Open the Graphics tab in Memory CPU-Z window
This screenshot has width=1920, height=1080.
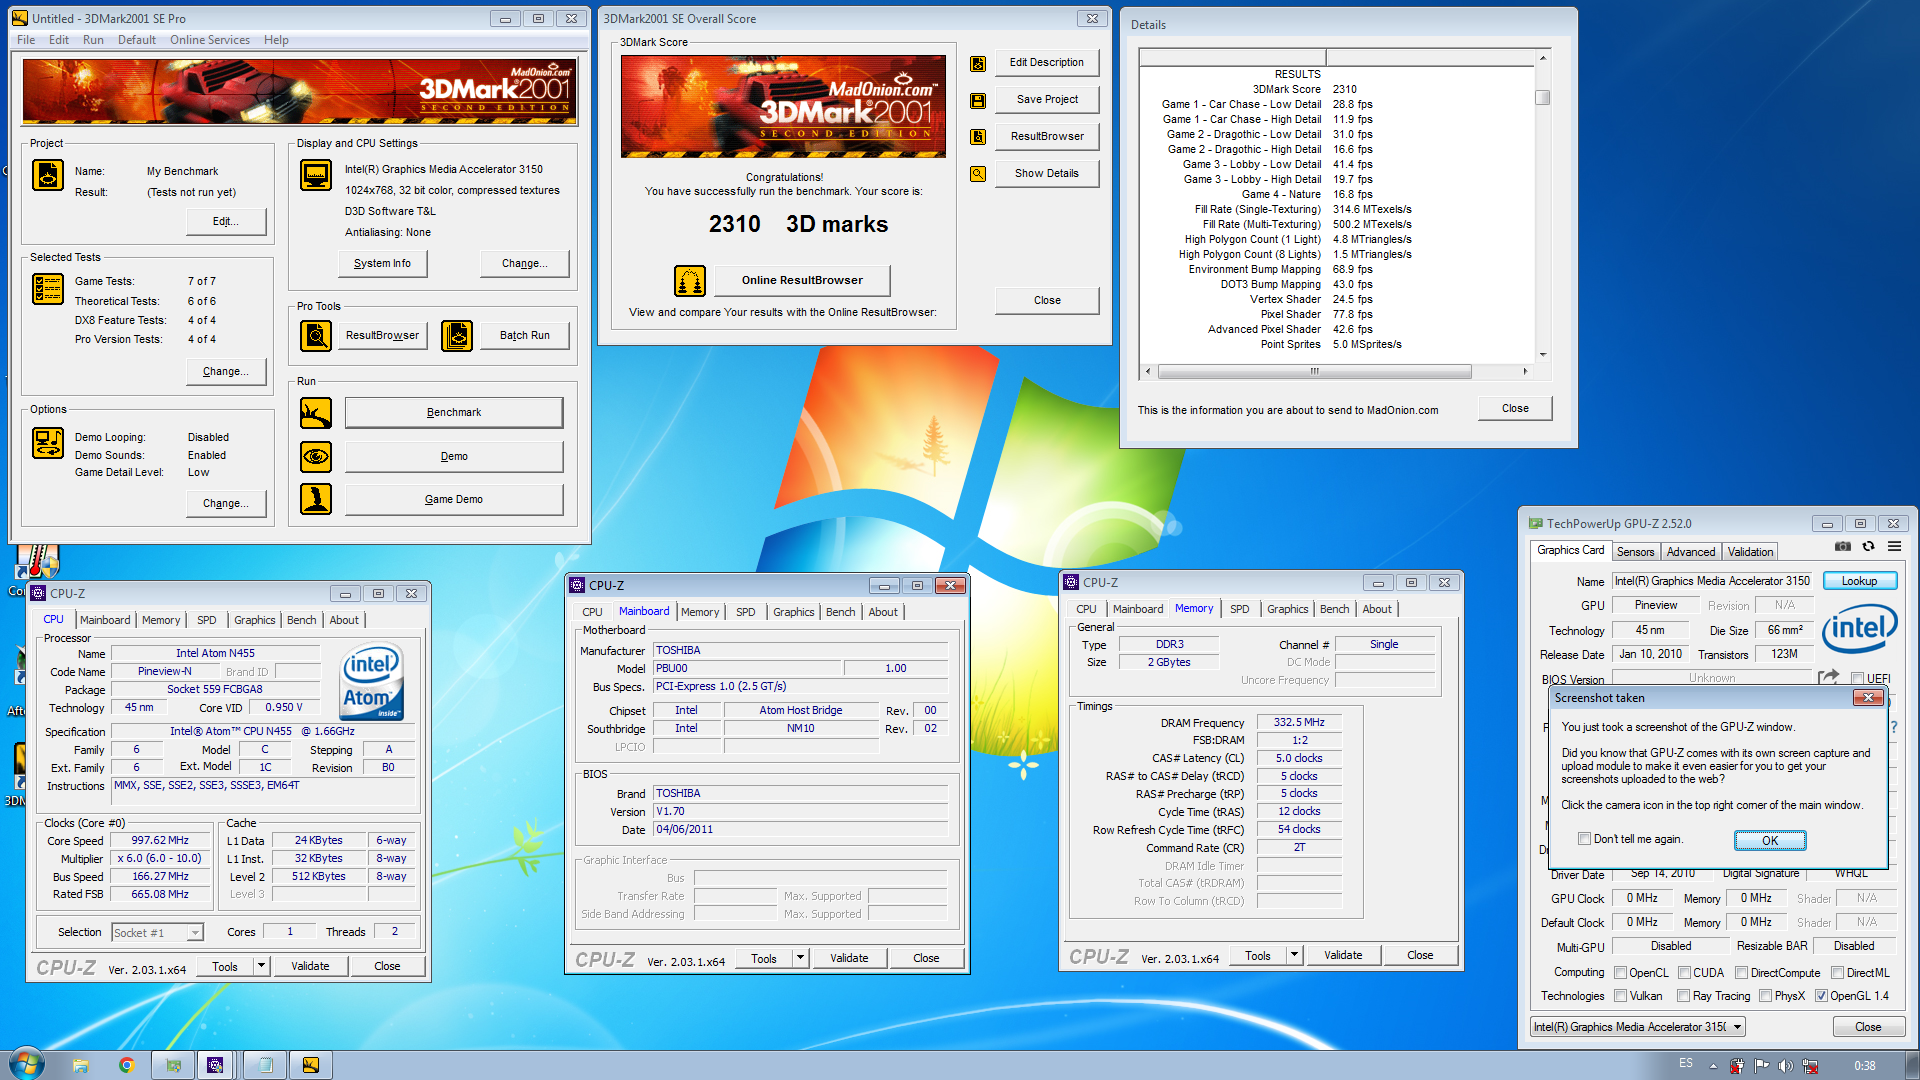1288,609
